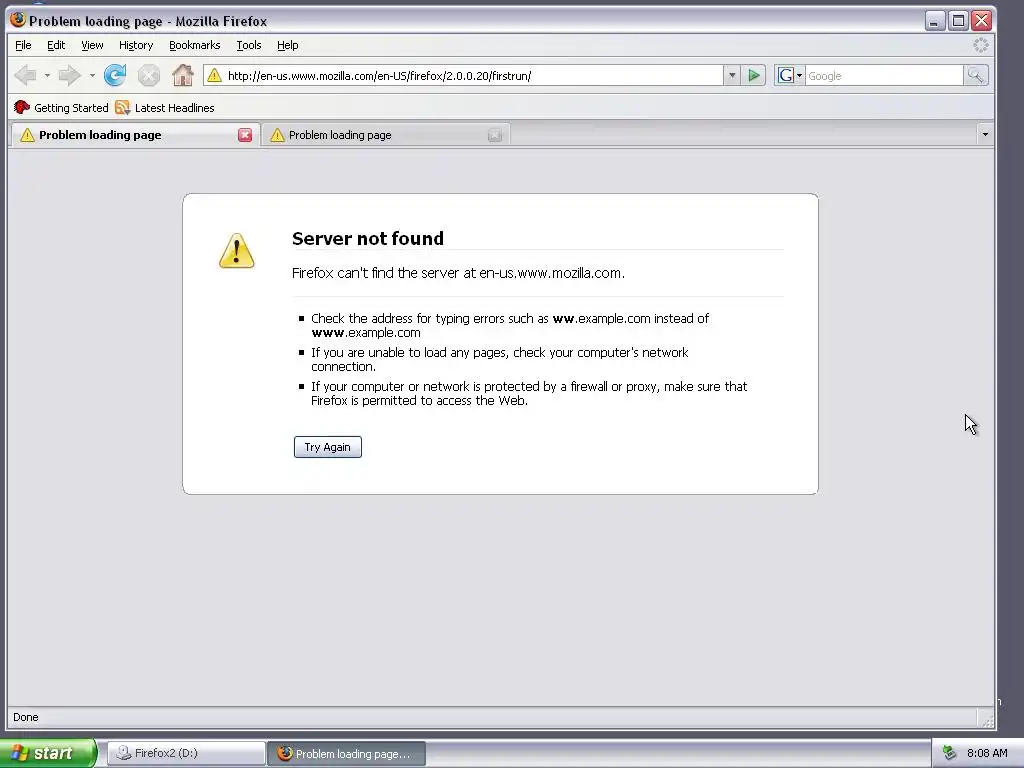Screen dimensions: 1024x768
Task: Click the Back navigation arrow
Action: click(26, 76)
